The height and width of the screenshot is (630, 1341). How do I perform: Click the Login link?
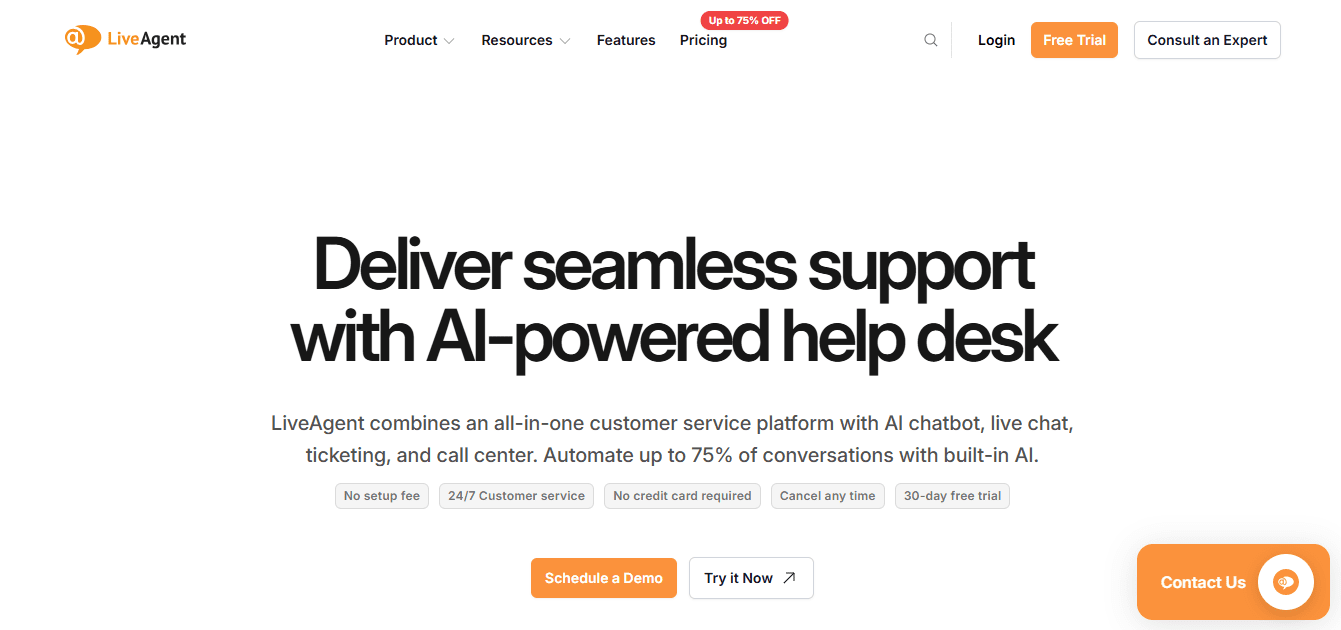point(996,40)
